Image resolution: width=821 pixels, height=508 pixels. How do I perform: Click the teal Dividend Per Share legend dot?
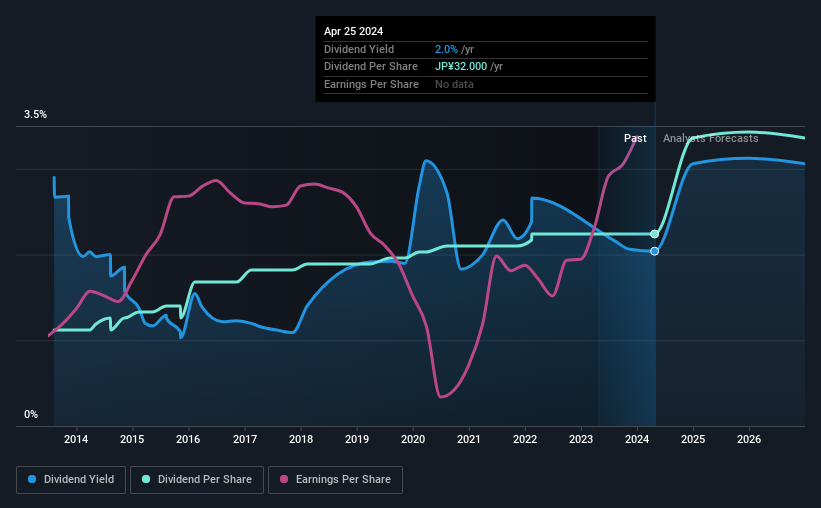tap(146, 479)
